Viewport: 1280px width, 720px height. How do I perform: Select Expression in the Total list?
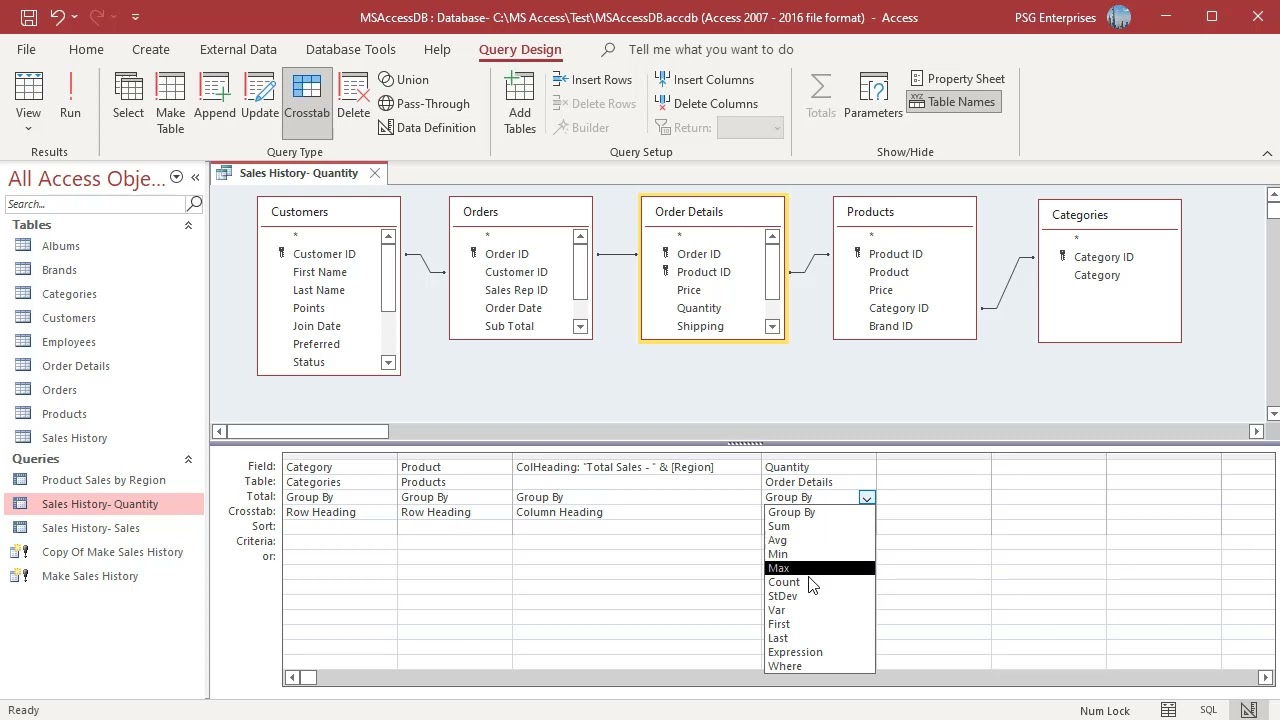pos(819,652)
